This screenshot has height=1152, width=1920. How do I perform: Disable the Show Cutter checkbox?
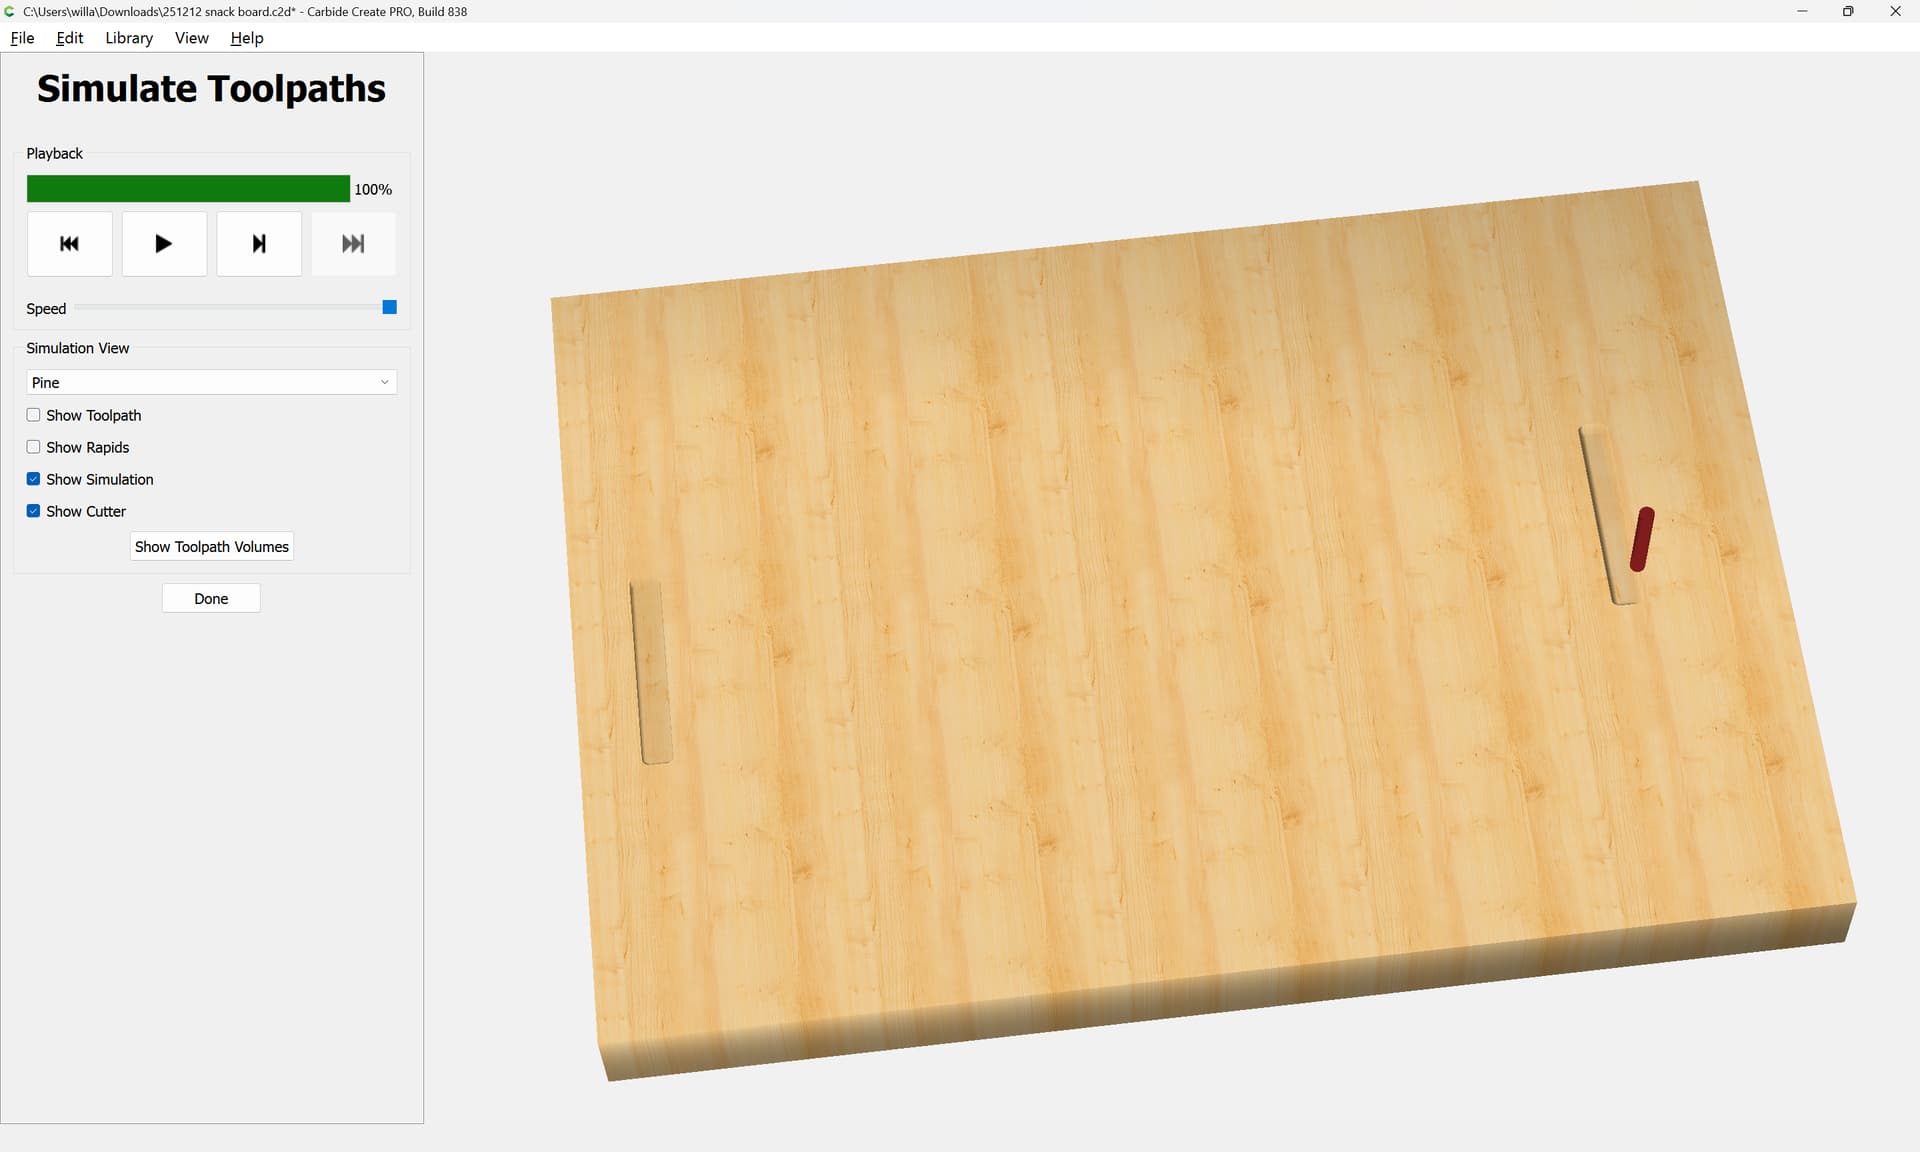(34, 511)
